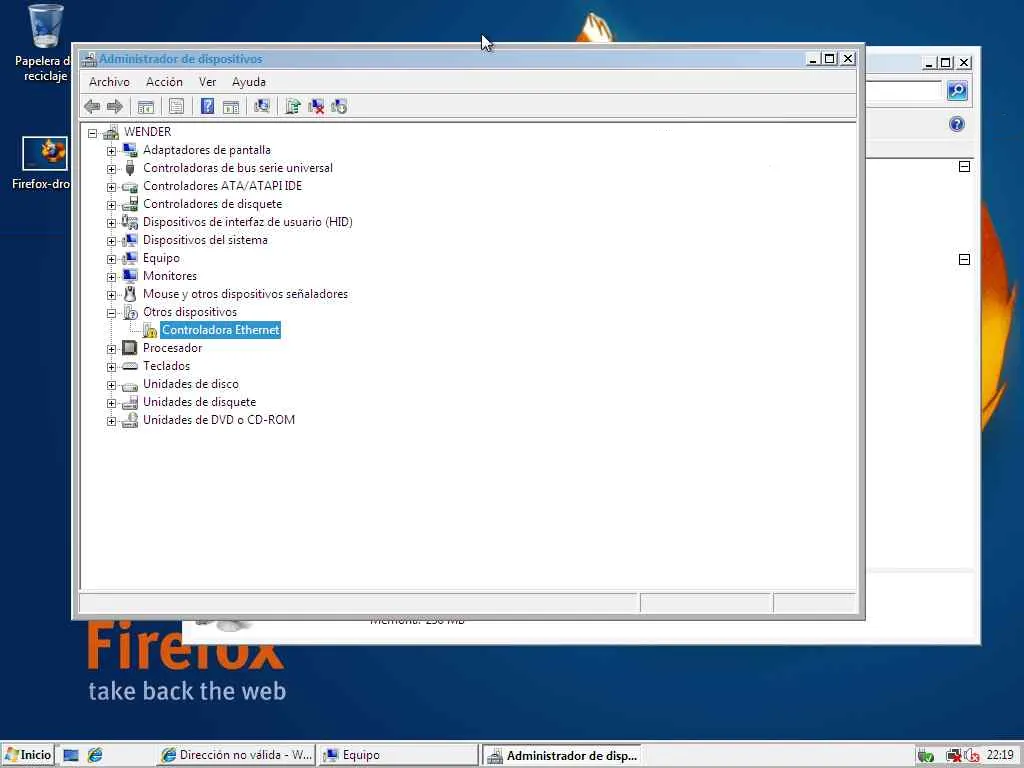Select Controladores ATA/ATAPI IDE label
The width and height of the screenshot is (1024, 768).
(x=223, y=186)
